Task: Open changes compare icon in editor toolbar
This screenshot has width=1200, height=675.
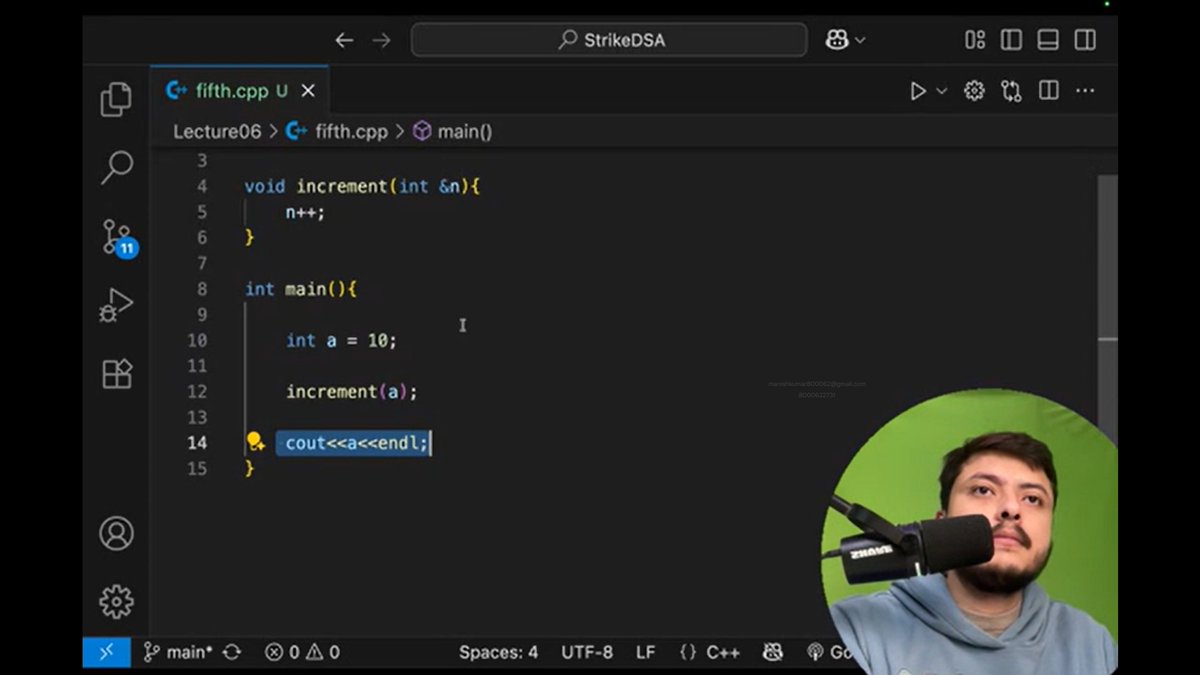Action: pyautogui.click(x=1011, y=91)
